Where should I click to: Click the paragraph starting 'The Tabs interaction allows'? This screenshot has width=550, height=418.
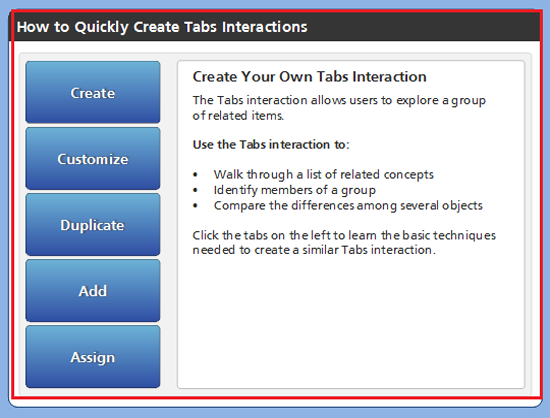339,108
